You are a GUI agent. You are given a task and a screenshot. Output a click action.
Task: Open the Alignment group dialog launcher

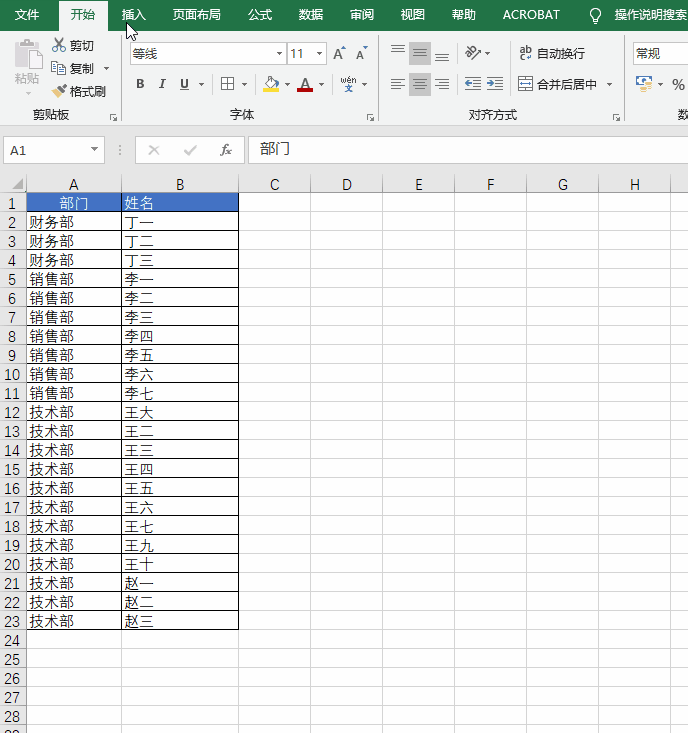click(616, 117)
